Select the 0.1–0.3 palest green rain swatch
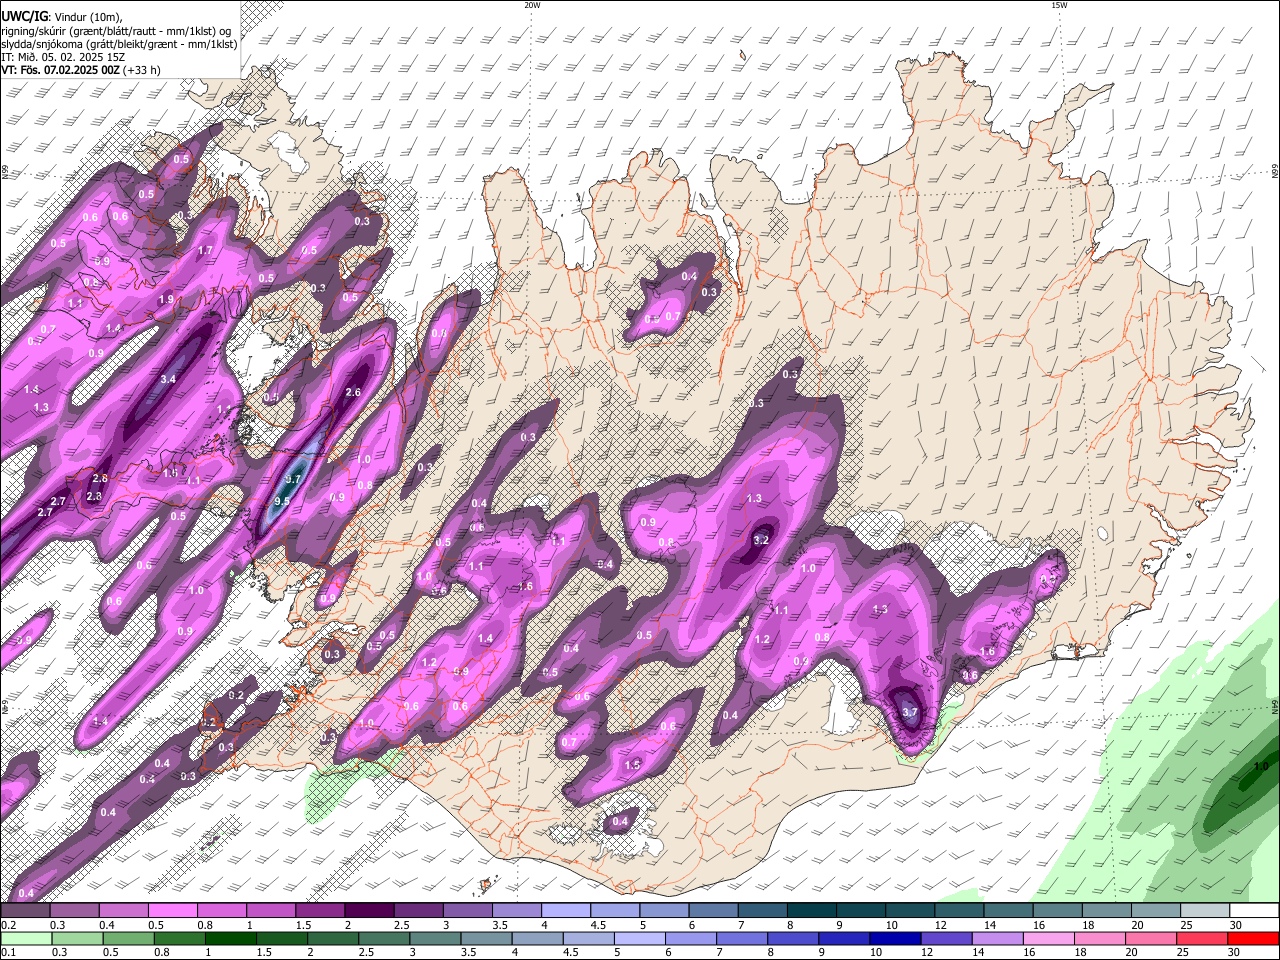 (x=25, y=938)
